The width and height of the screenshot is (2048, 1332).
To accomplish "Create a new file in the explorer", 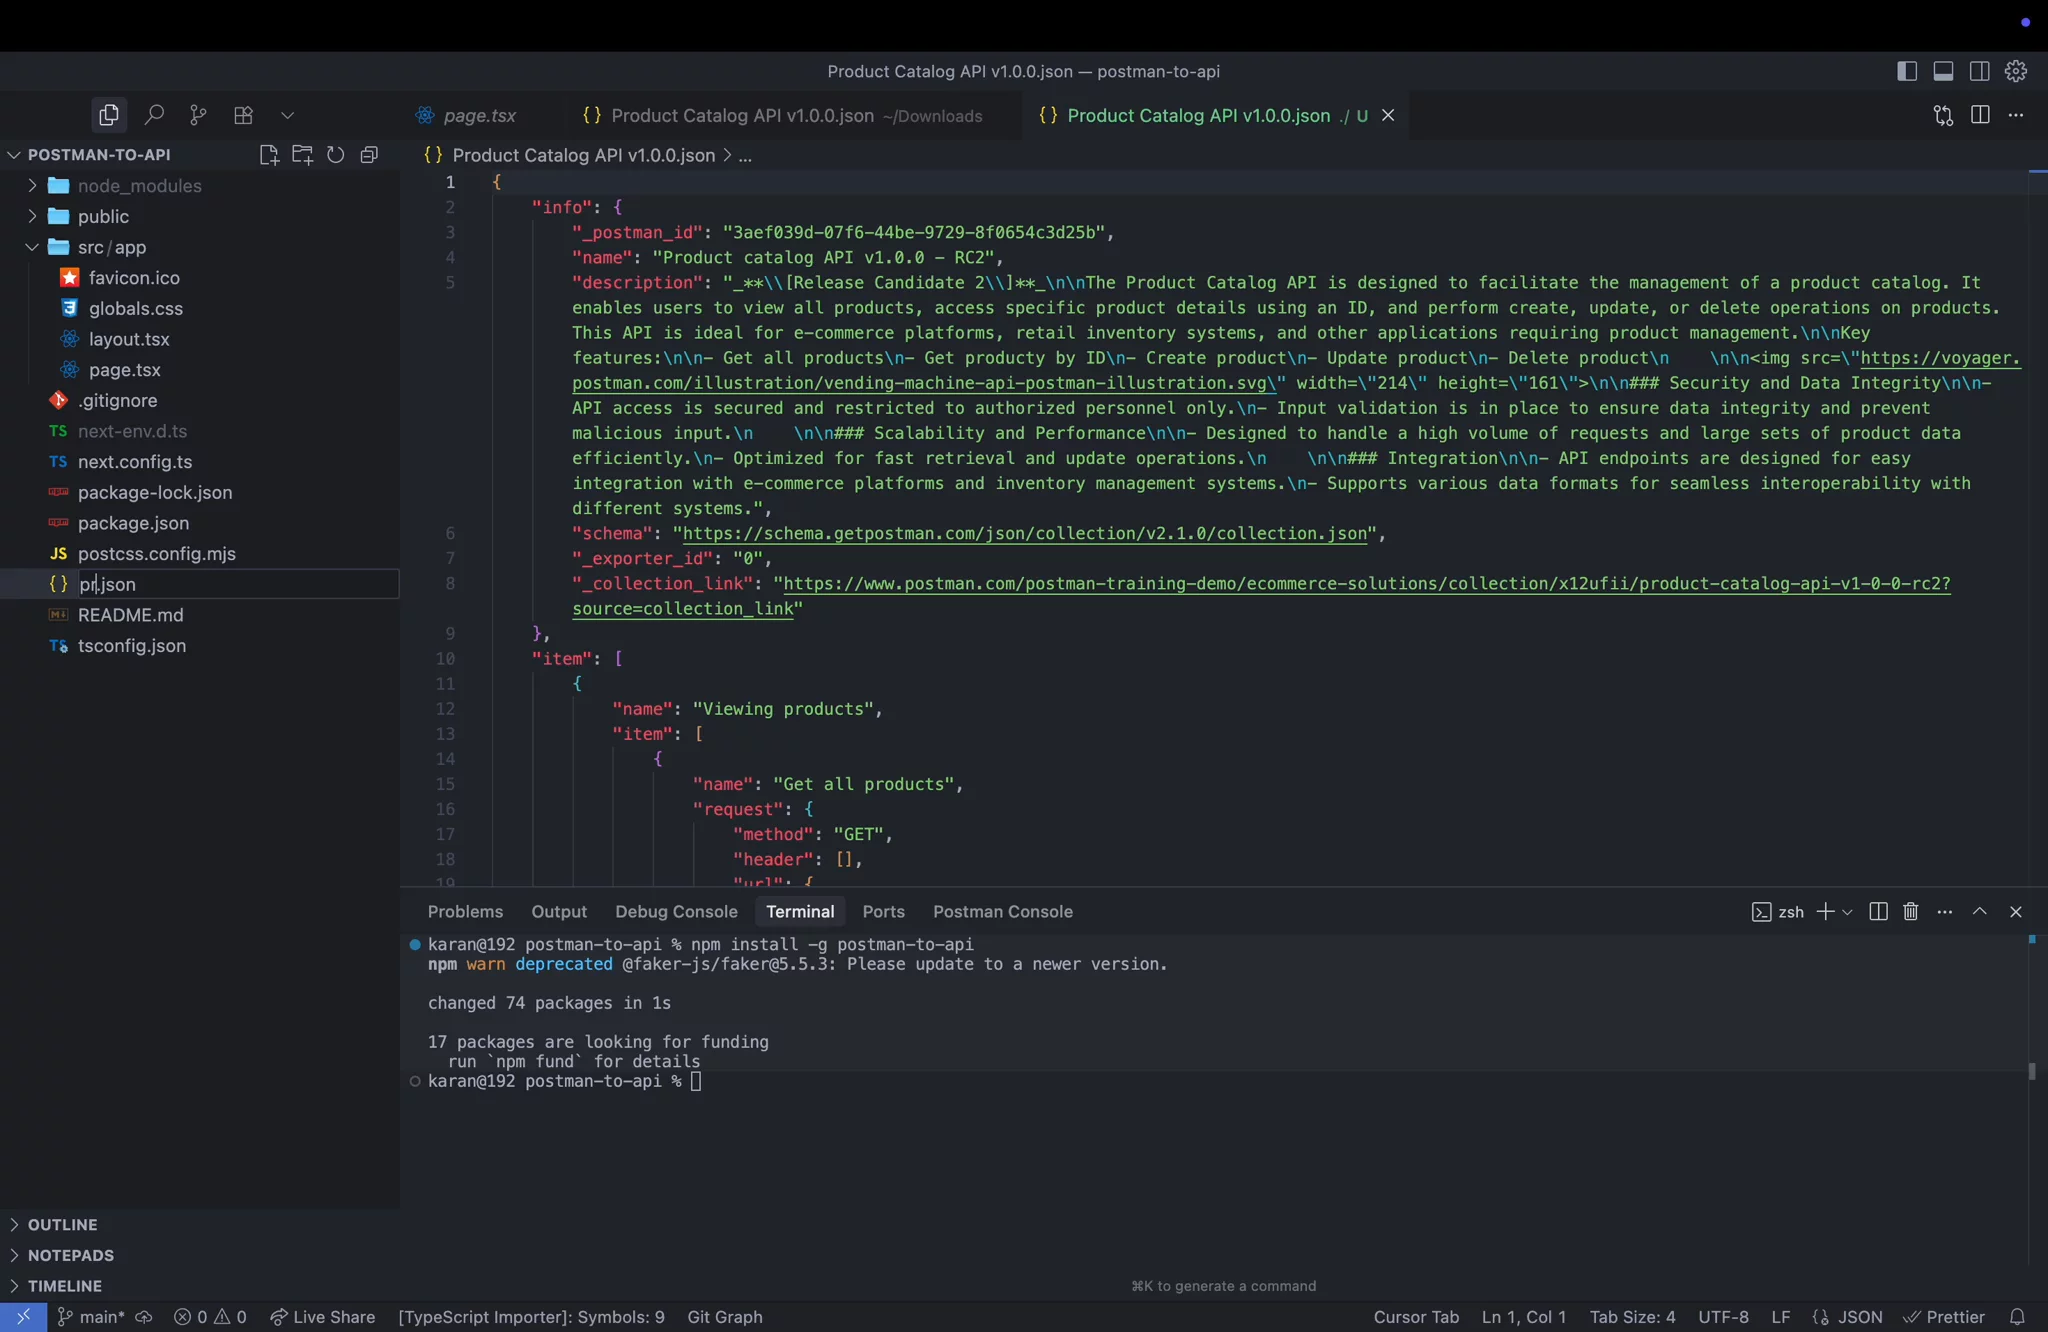I will tap(269, 155).
